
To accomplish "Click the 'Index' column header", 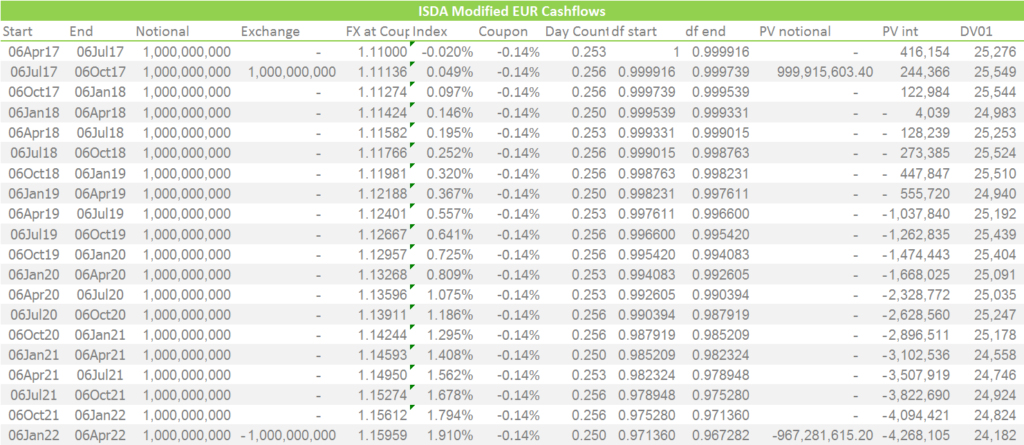I will click(430, 31).
